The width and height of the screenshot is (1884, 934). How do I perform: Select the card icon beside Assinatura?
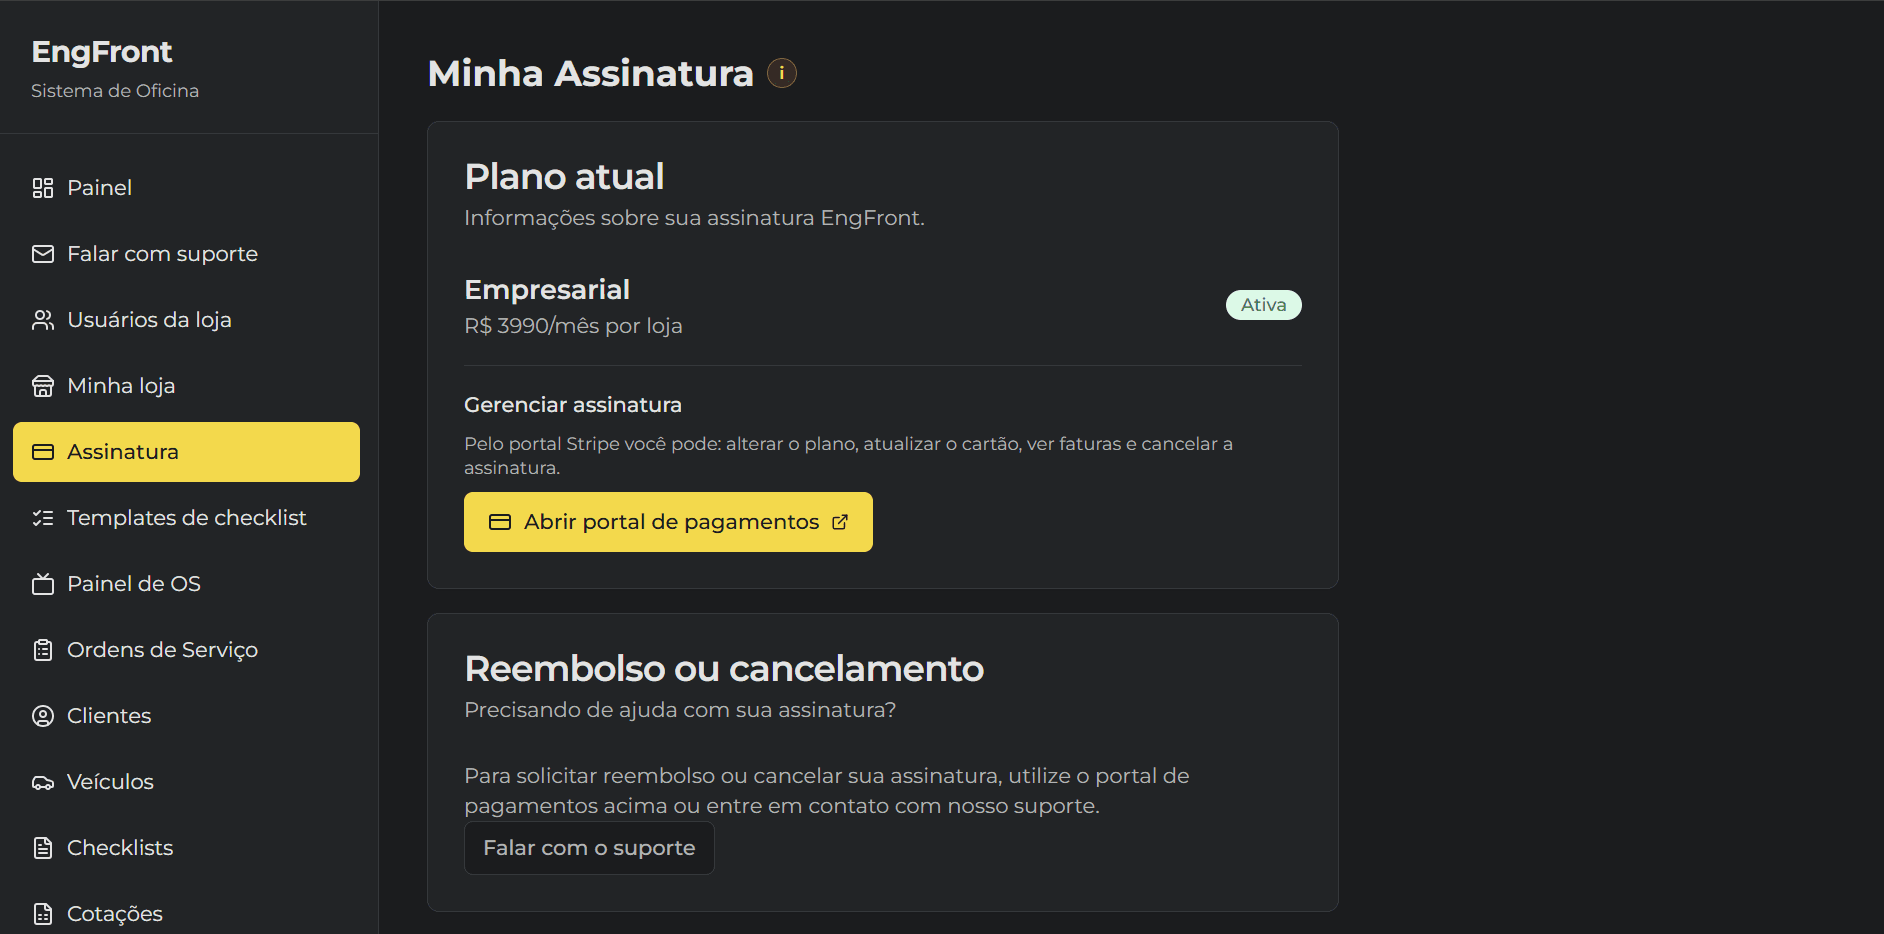click(42, 451)
